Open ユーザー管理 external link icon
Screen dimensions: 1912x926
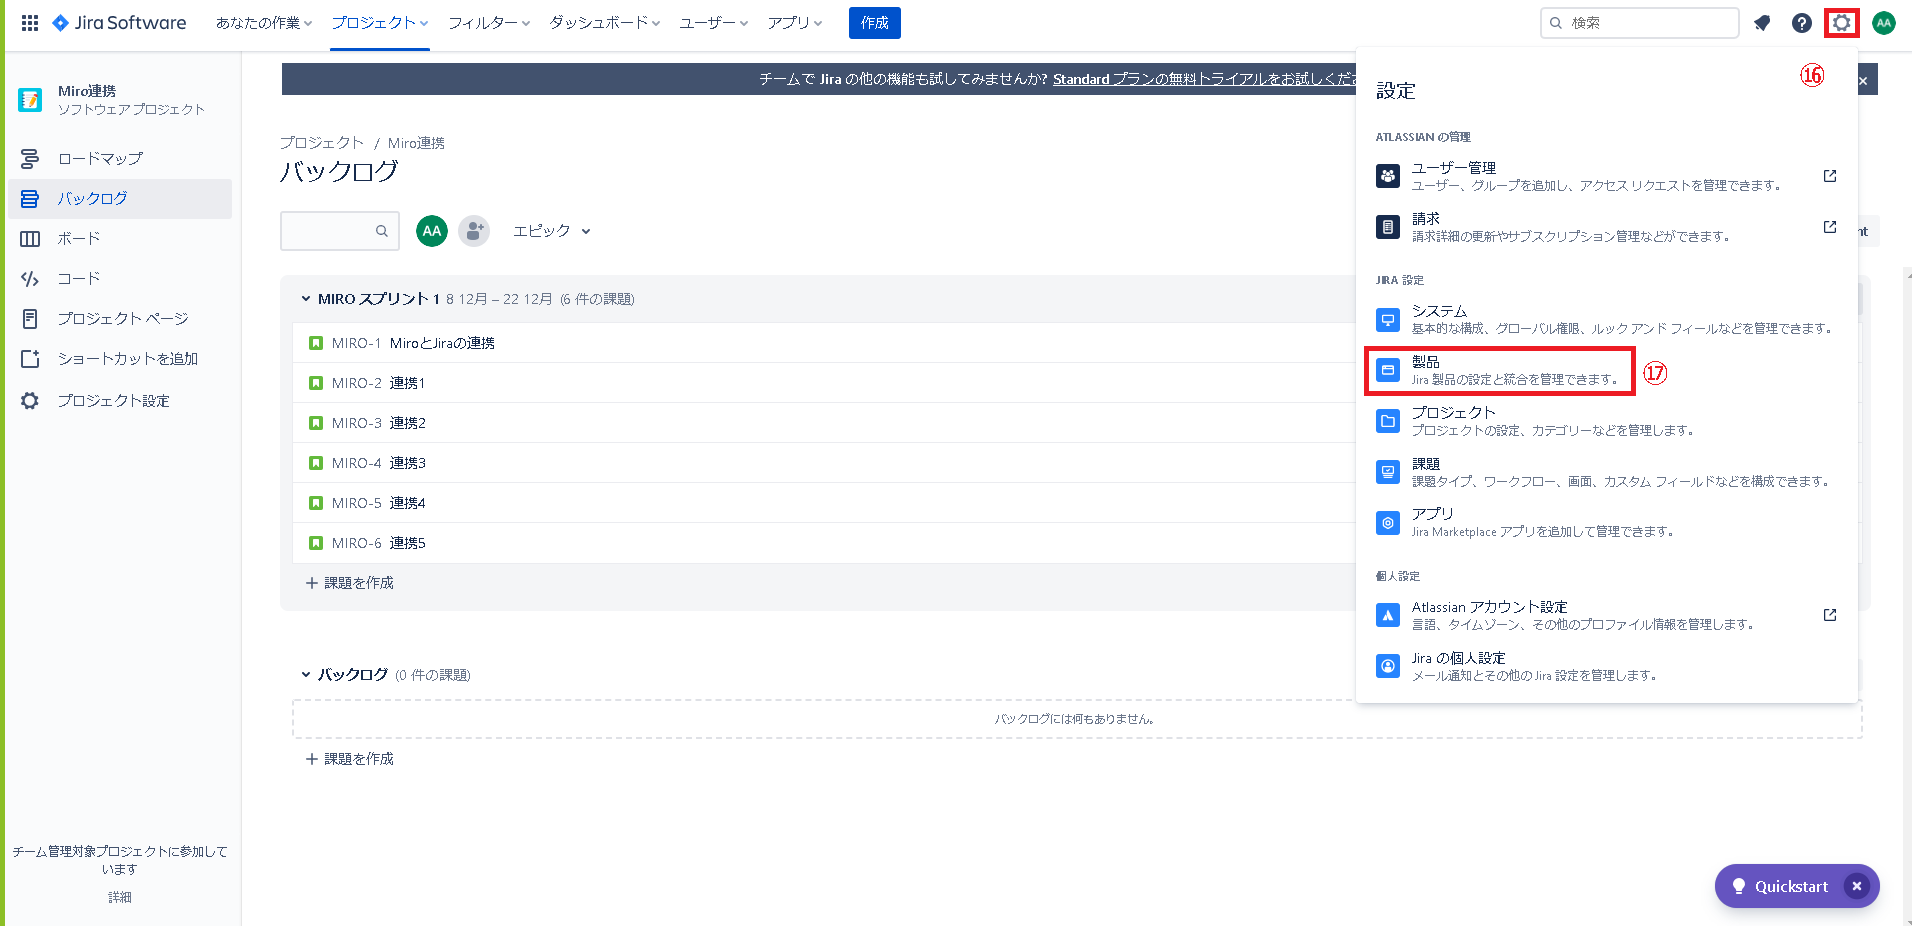(1829, 176)
